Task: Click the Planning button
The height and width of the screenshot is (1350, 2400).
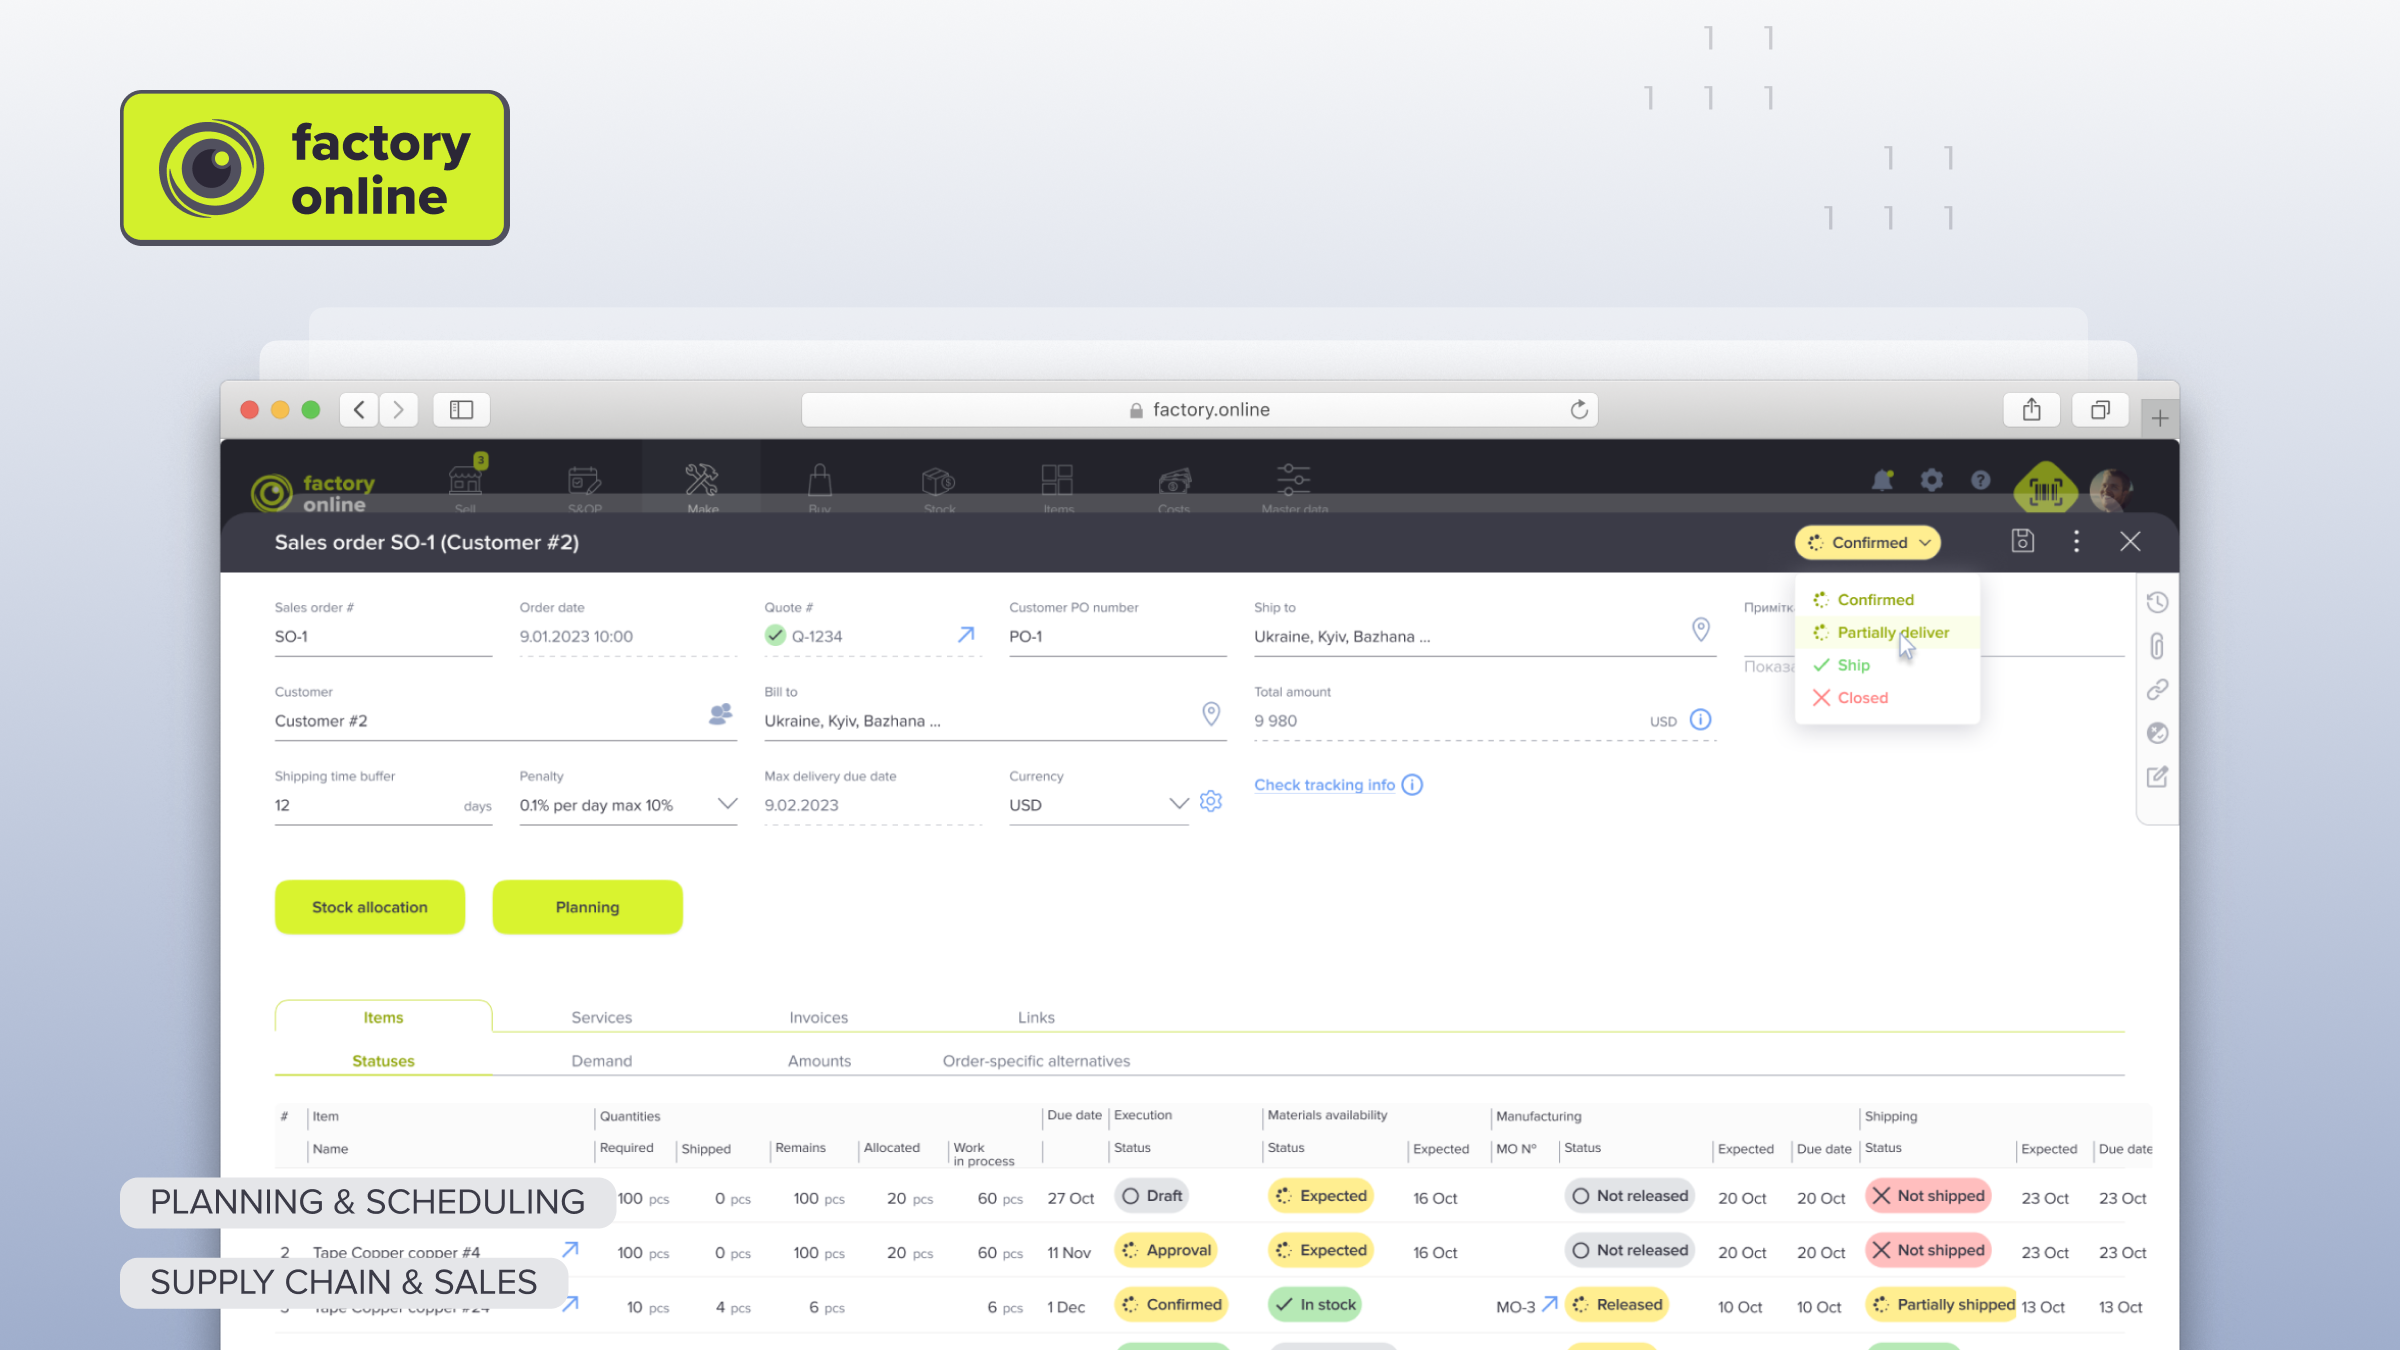Action: click(x=588, y=907)
